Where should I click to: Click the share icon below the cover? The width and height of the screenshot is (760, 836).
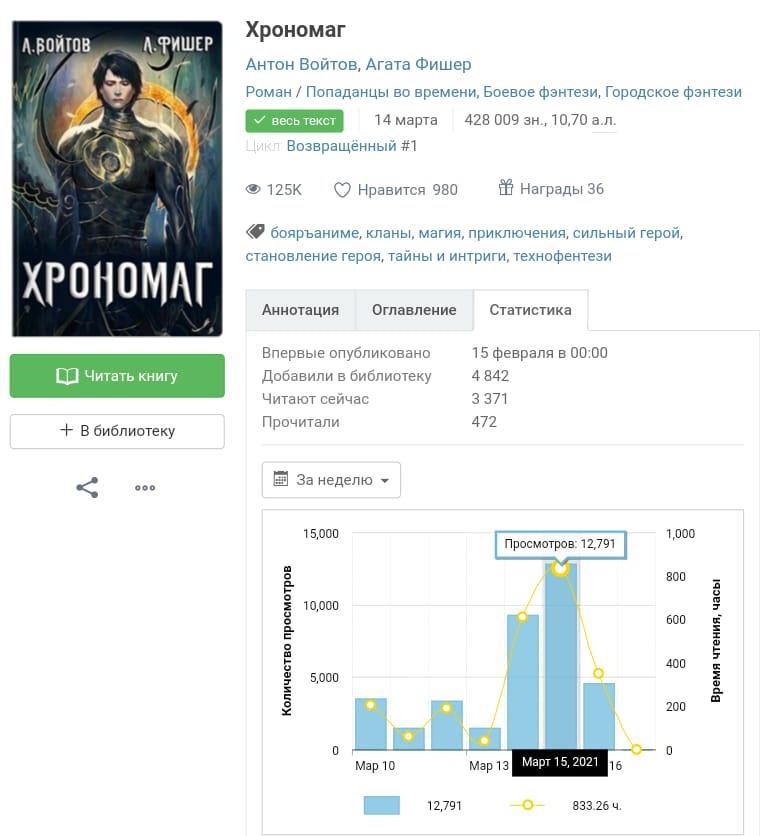[87, 488]
